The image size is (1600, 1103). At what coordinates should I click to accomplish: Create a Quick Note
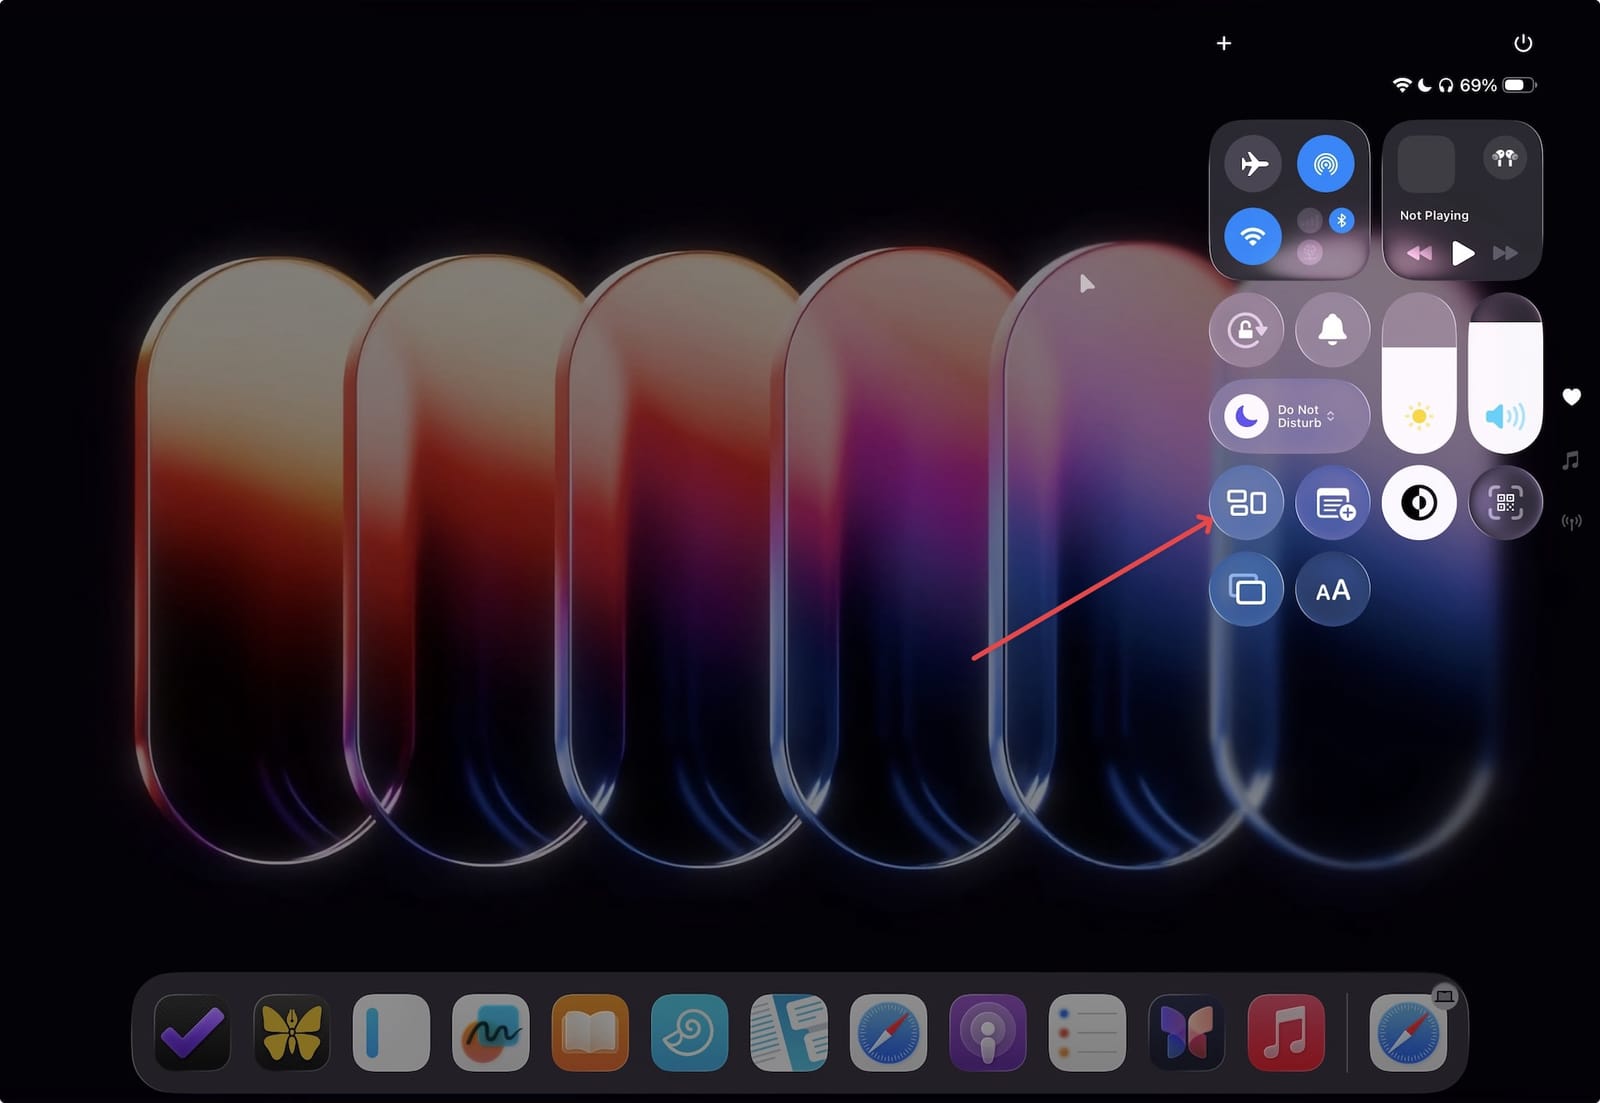(1332, 503)
